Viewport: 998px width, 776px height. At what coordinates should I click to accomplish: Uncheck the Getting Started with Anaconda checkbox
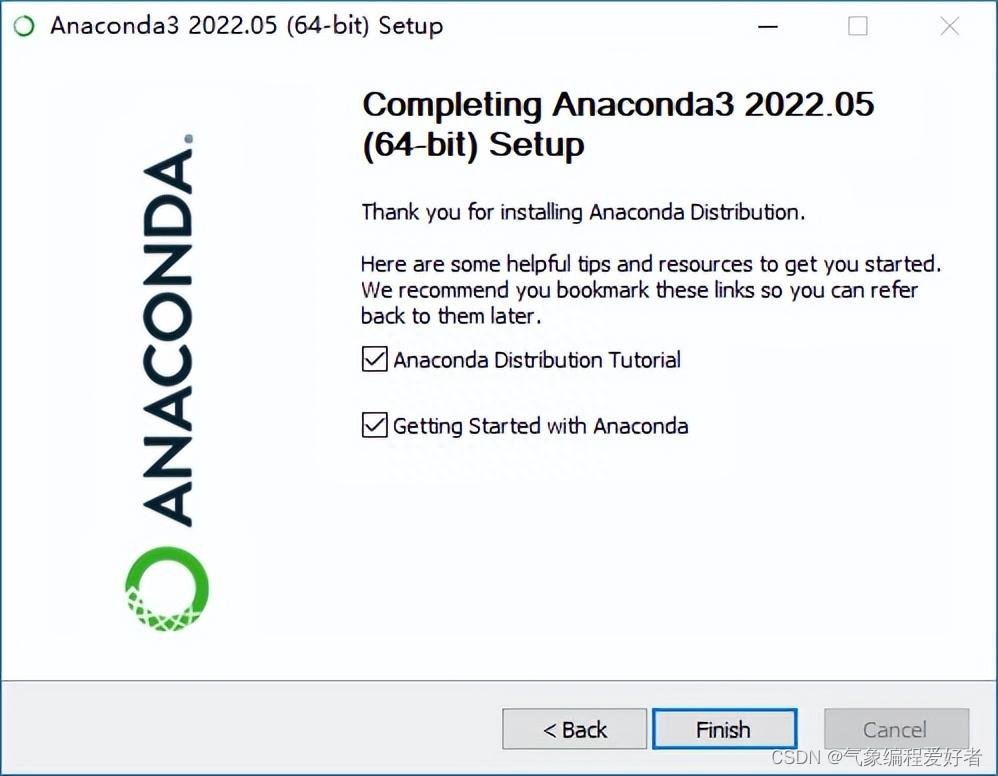[374, 425]
